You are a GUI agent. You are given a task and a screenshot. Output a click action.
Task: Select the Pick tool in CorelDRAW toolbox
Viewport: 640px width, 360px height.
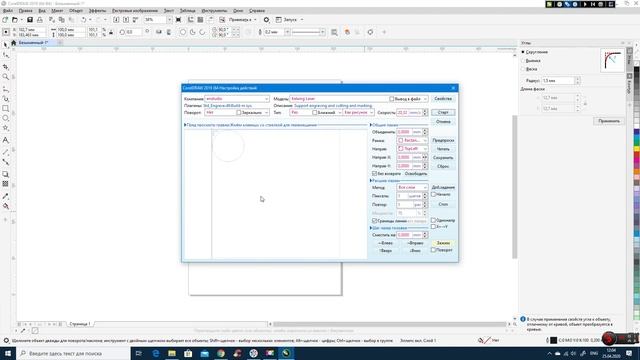[x=6, y=44]
